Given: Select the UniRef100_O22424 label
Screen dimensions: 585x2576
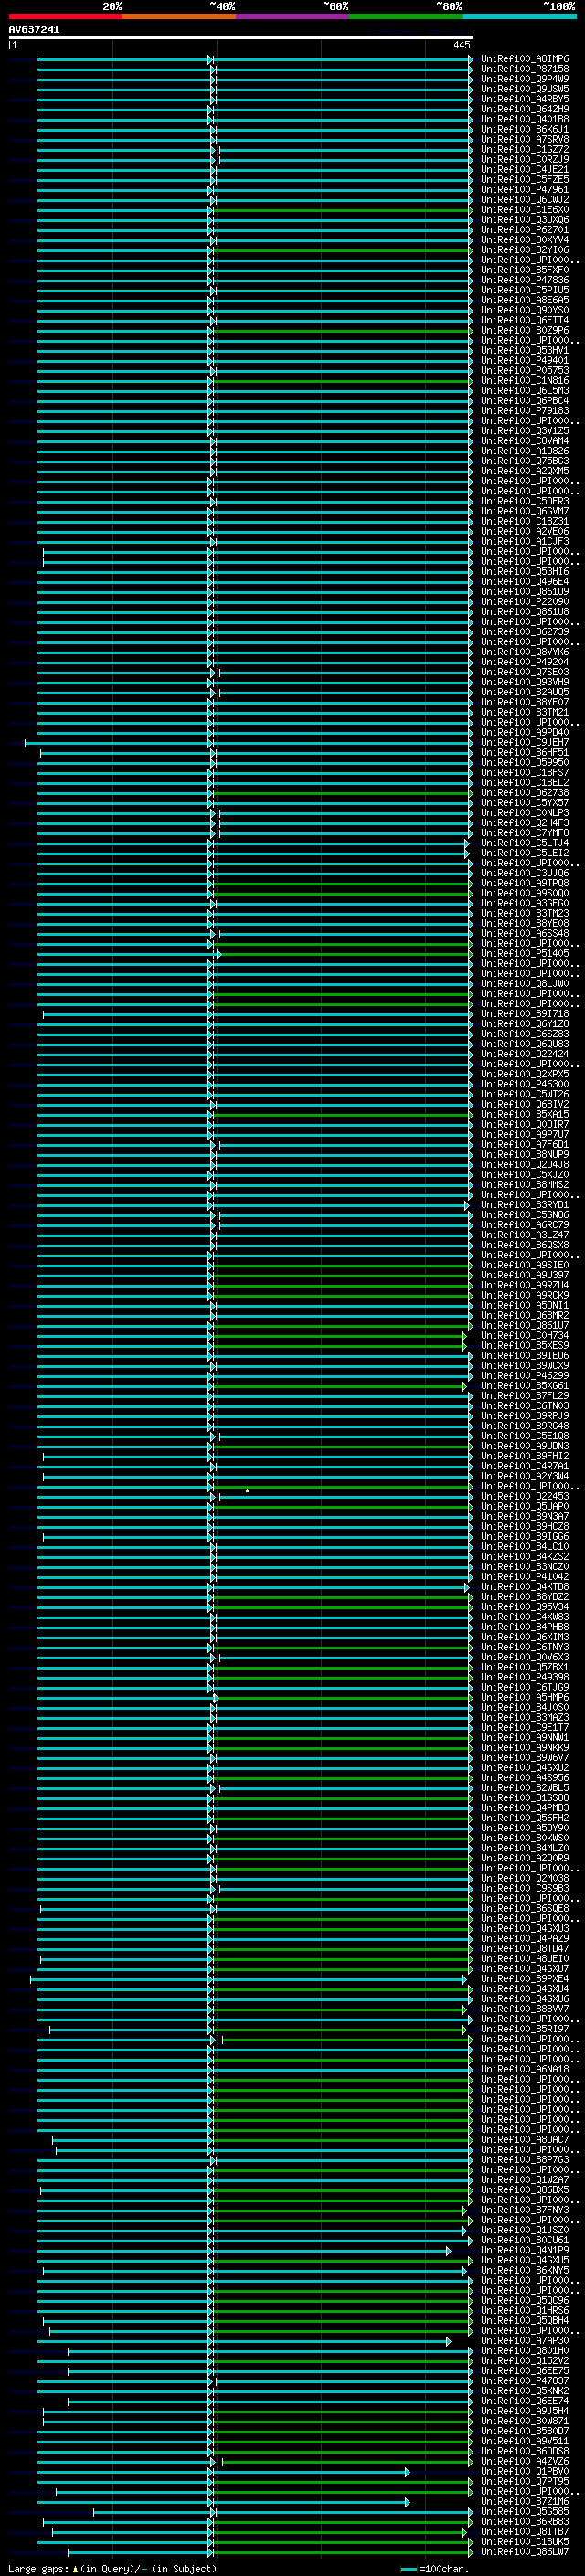Looking at the screenshot, I should [x=524, y=1054].
